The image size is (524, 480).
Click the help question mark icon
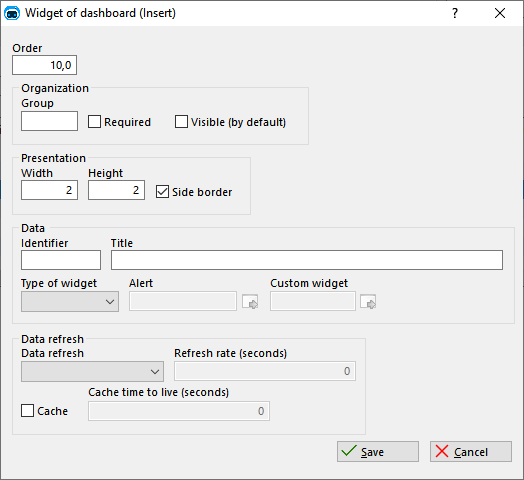point(454,13)
